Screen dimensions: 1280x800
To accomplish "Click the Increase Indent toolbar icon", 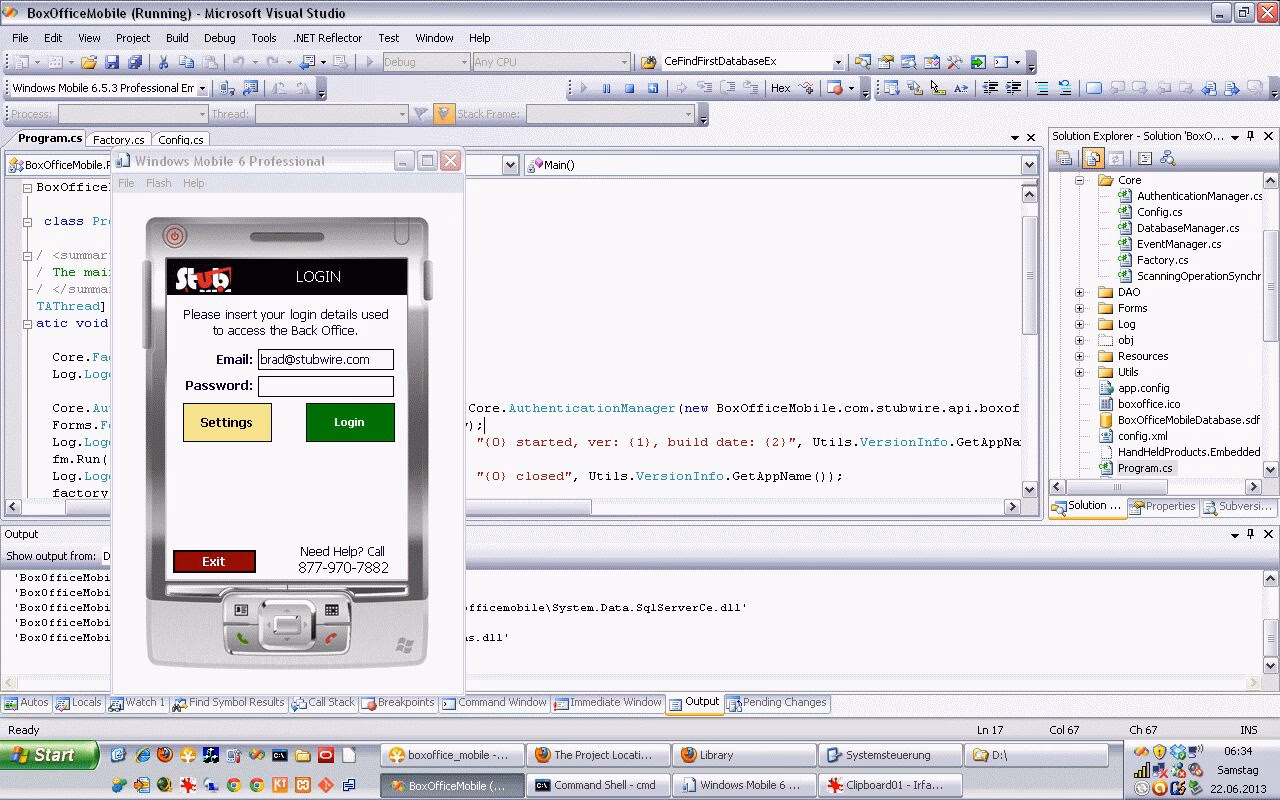I will (1013, 88).
